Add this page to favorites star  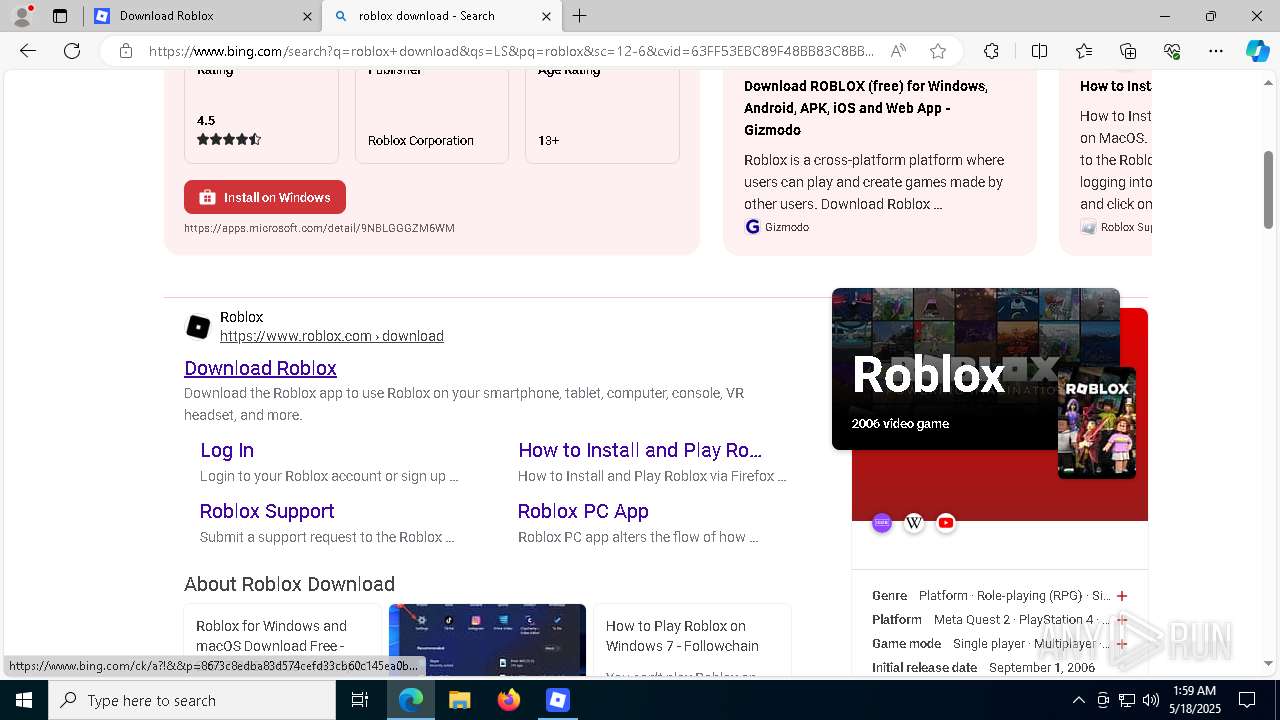click(x=938, y=51)
